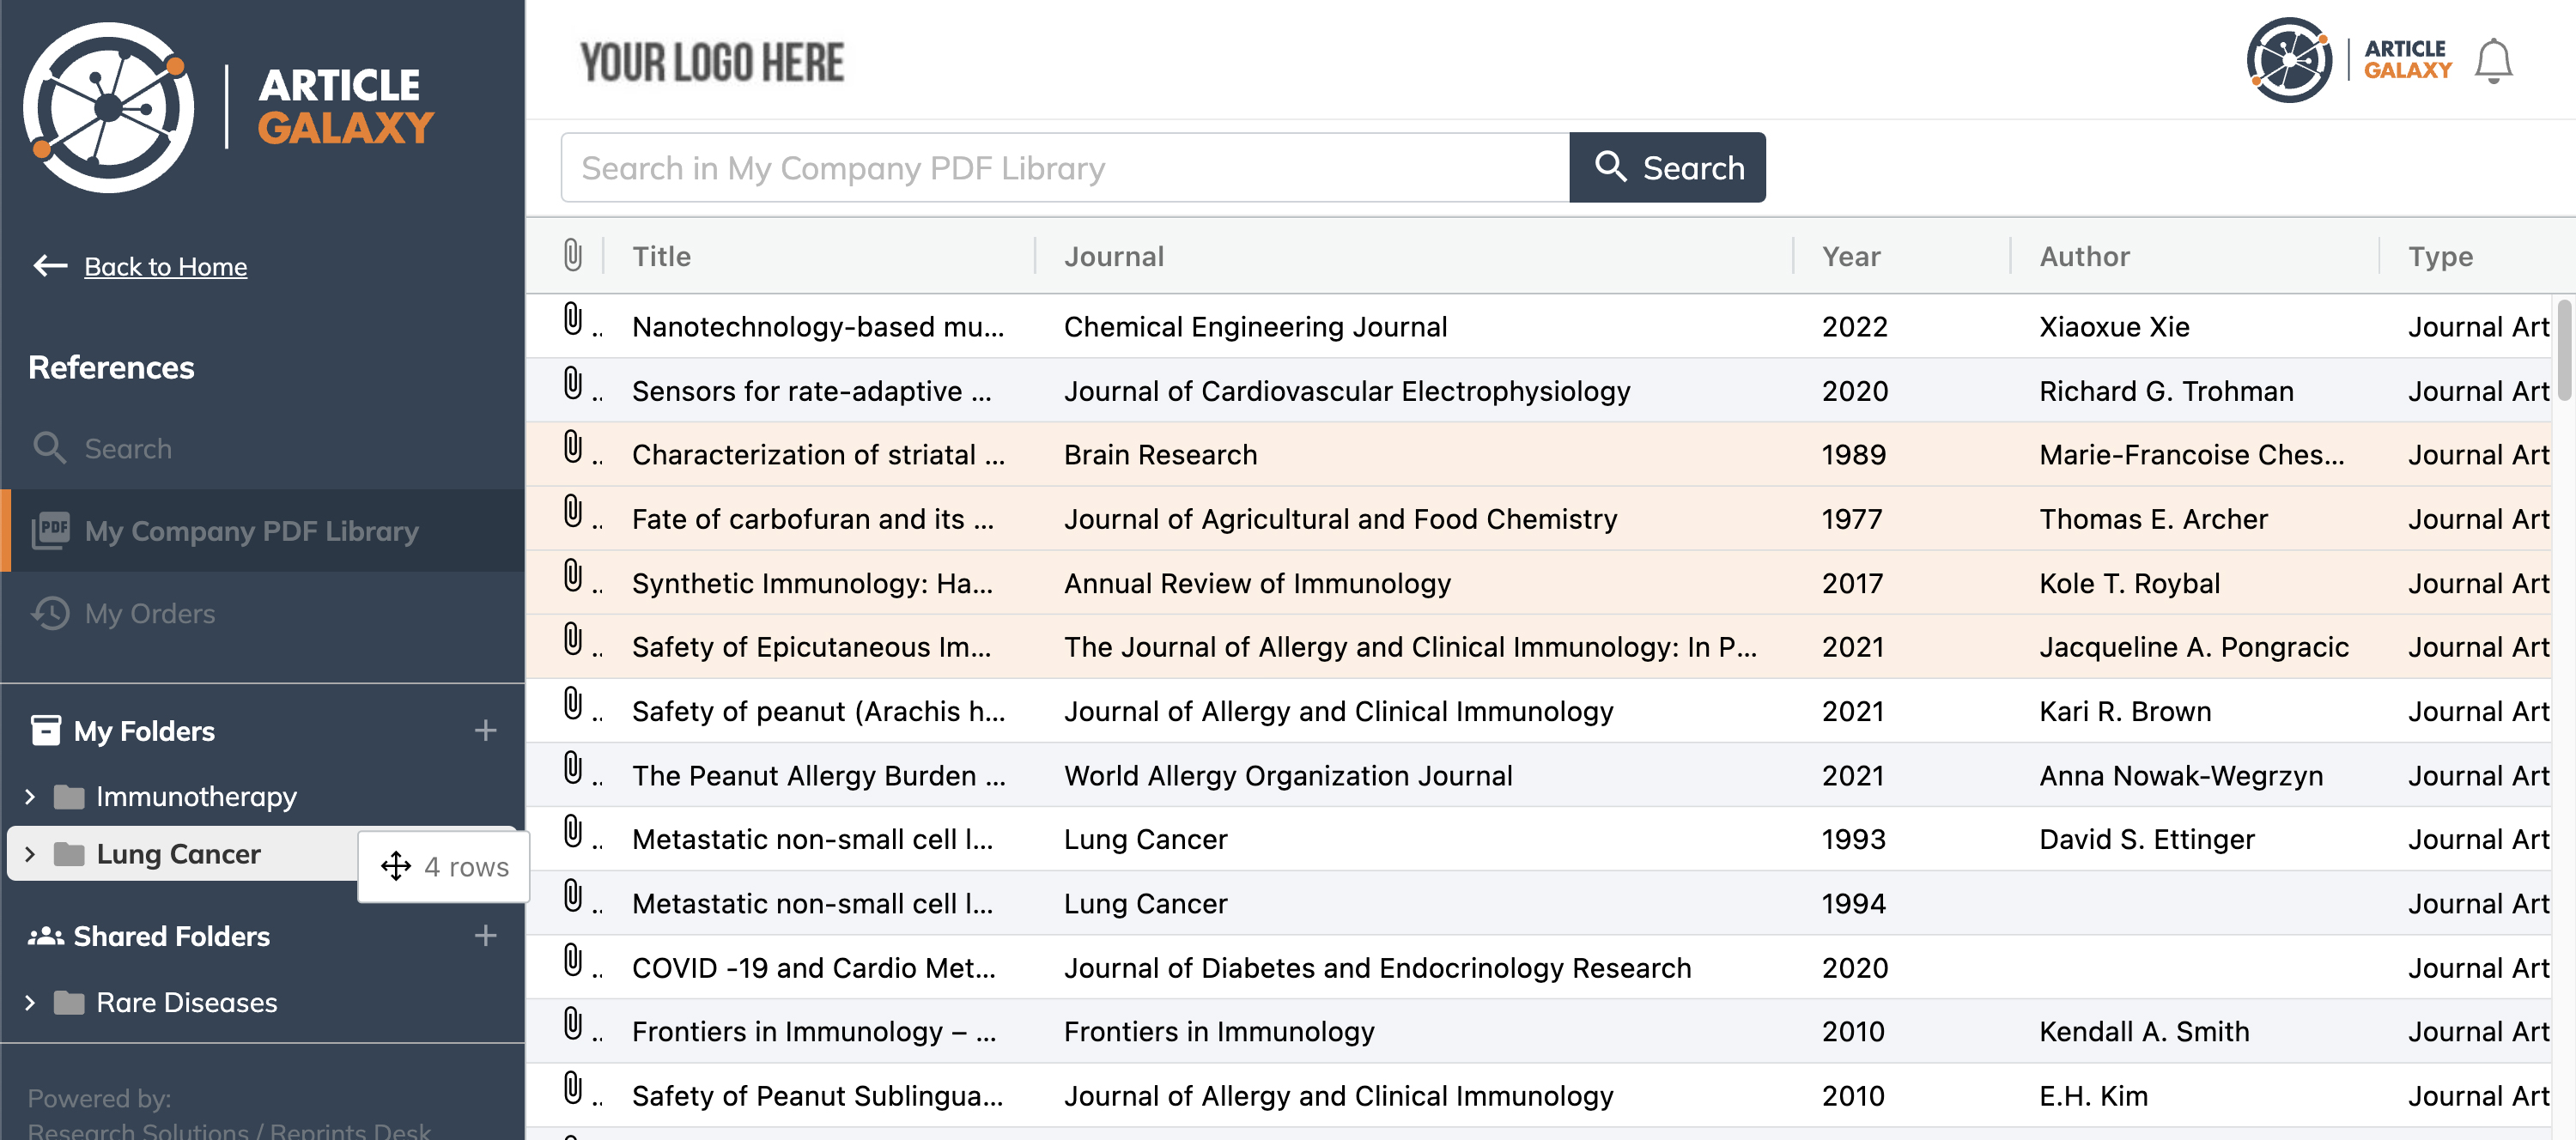Click the history icon beside My Orders

pyautogui.click(x=51, y=613)
